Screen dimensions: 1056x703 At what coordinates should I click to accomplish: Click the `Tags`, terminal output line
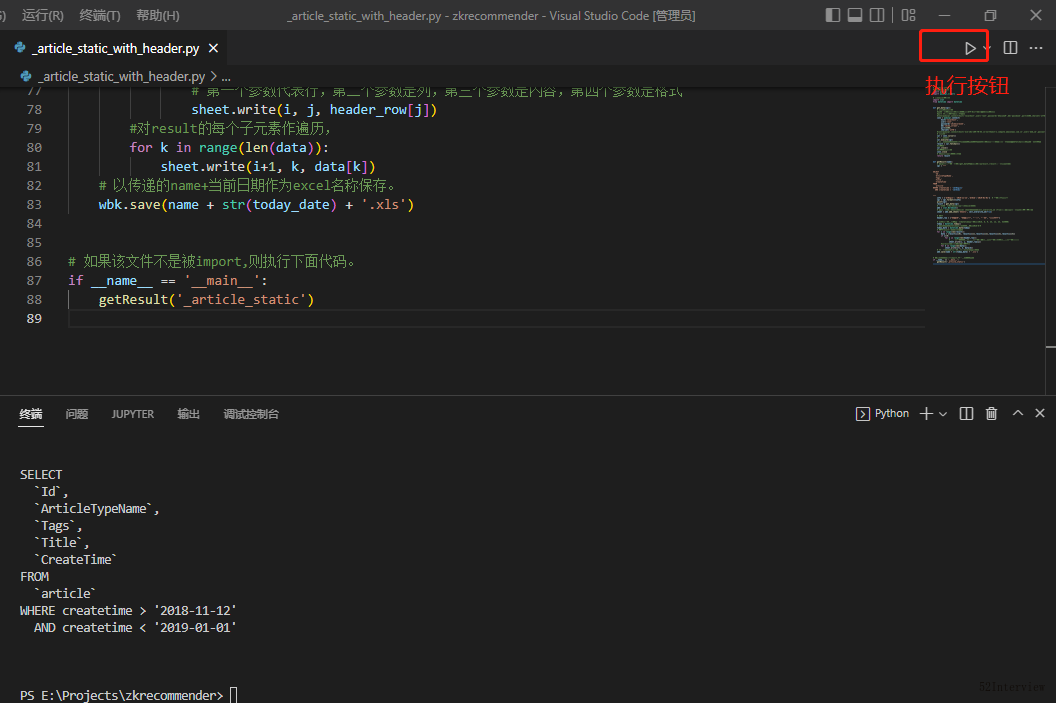pos(58,526)
